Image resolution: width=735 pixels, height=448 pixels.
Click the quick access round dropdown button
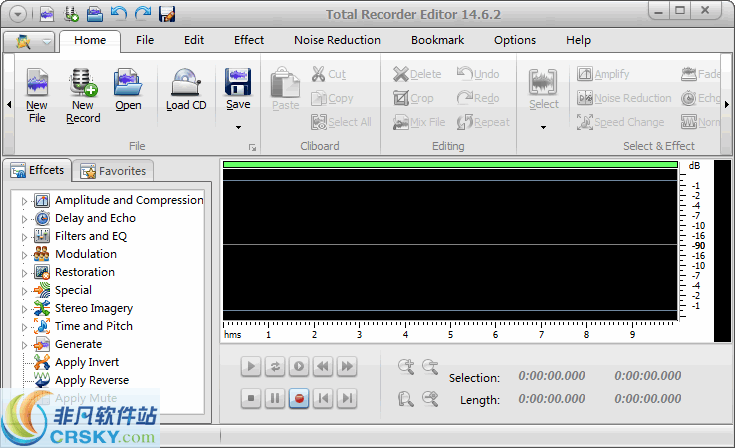[18, 15]
